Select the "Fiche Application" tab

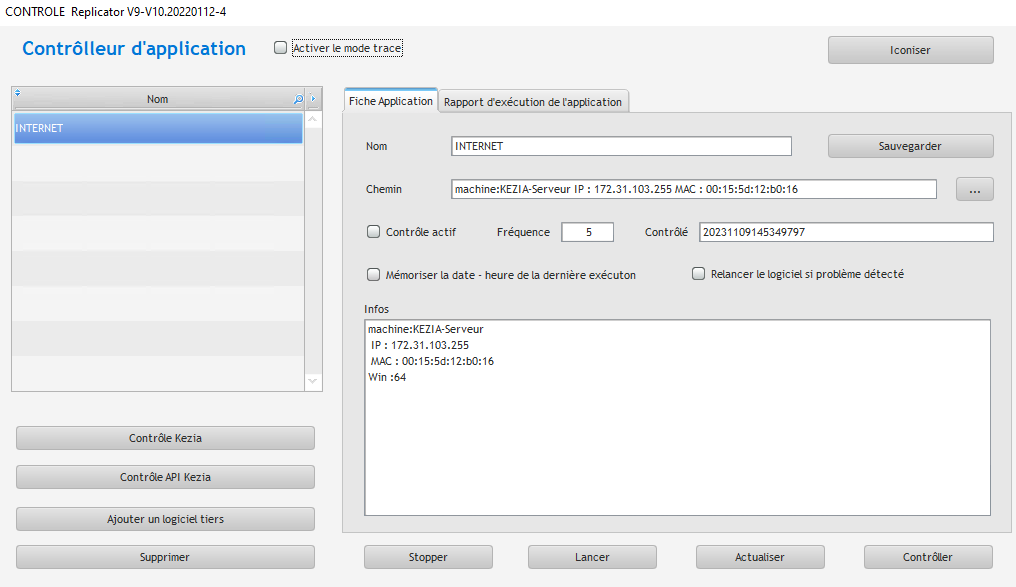pos(391,101)
